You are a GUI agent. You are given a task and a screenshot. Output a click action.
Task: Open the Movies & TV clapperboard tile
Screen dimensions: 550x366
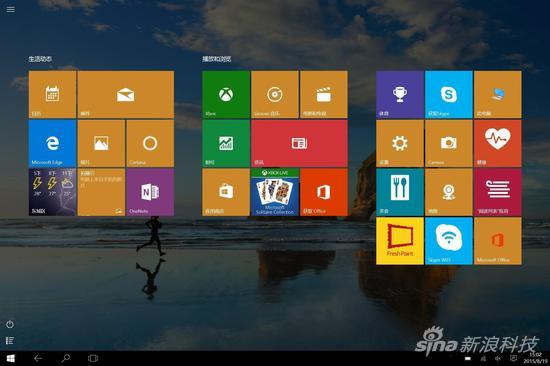point(324,94)
